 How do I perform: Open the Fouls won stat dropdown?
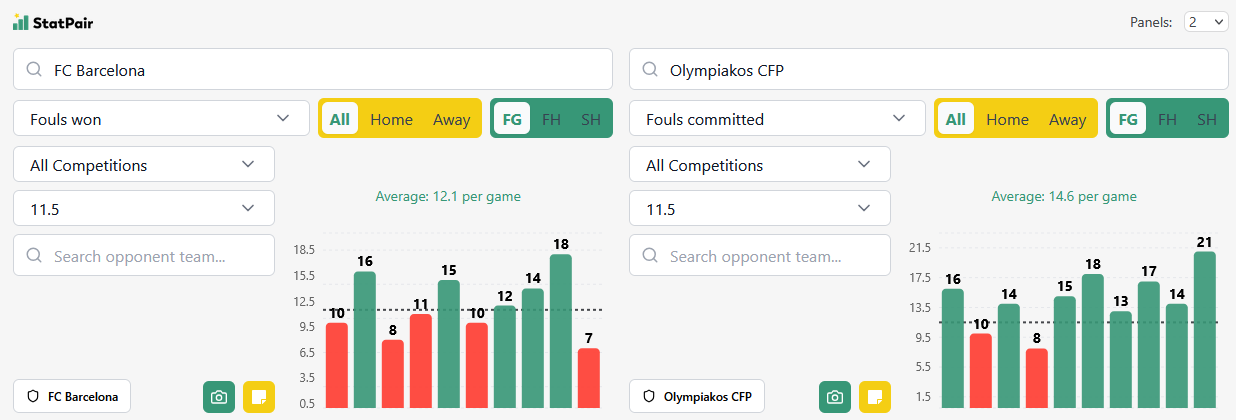tap(161, 119)
